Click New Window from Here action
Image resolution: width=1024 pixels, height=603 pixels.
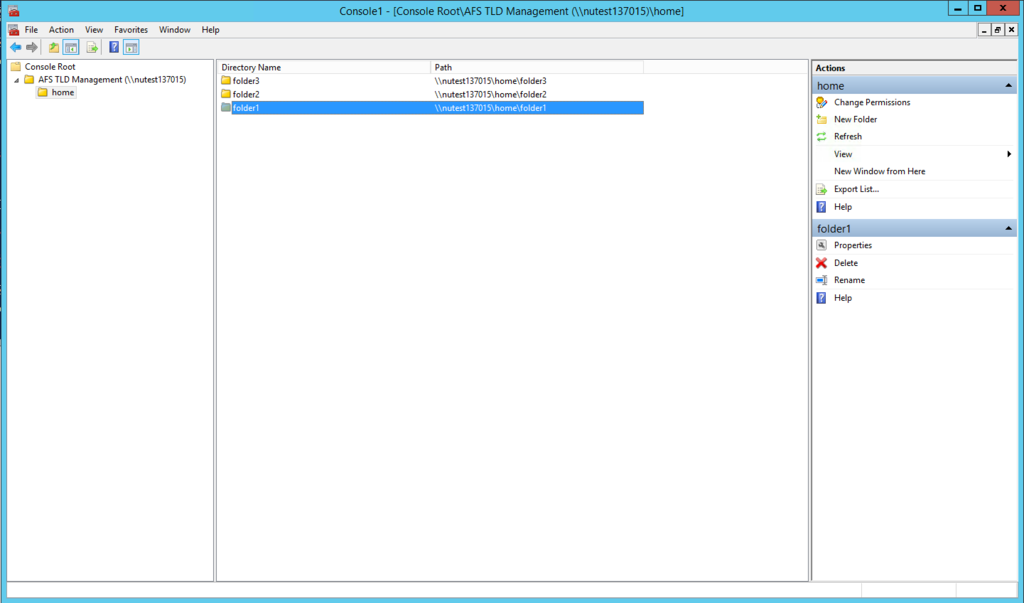880,171
